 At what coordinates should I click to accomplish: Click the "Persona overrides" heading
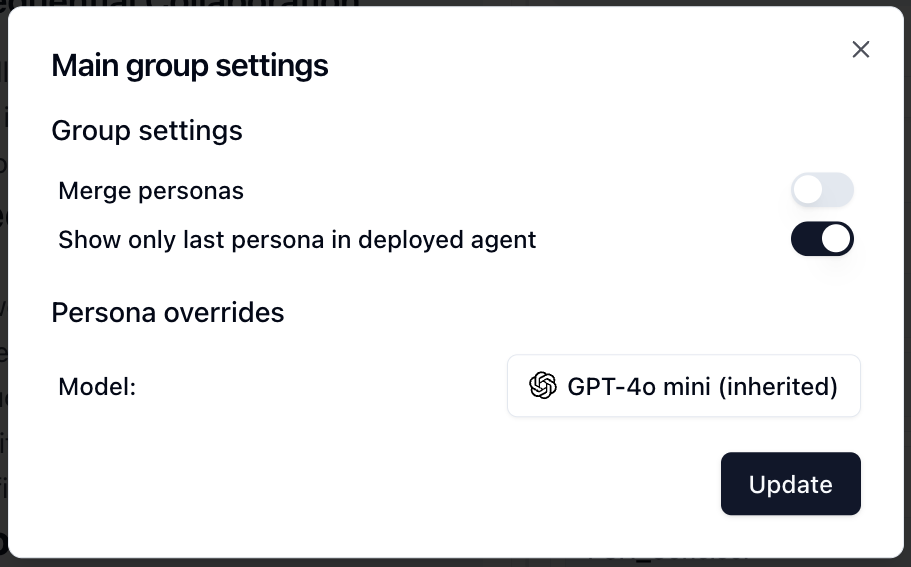168,313
